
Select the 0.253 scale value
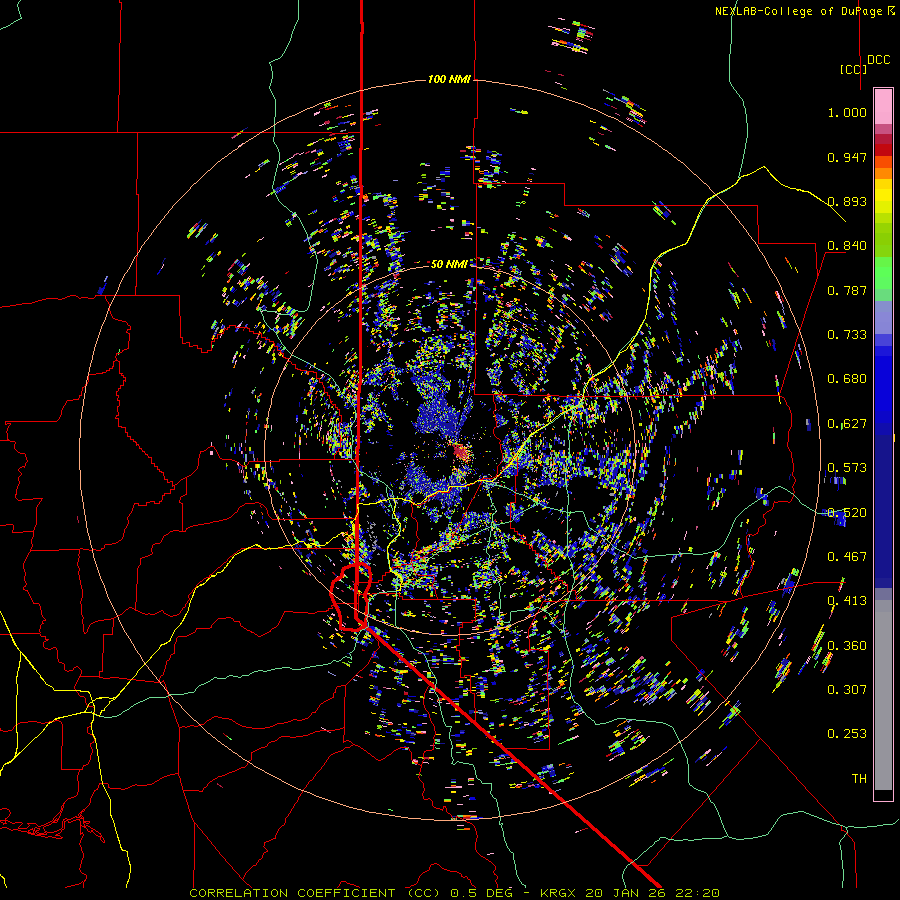(847, 734)
